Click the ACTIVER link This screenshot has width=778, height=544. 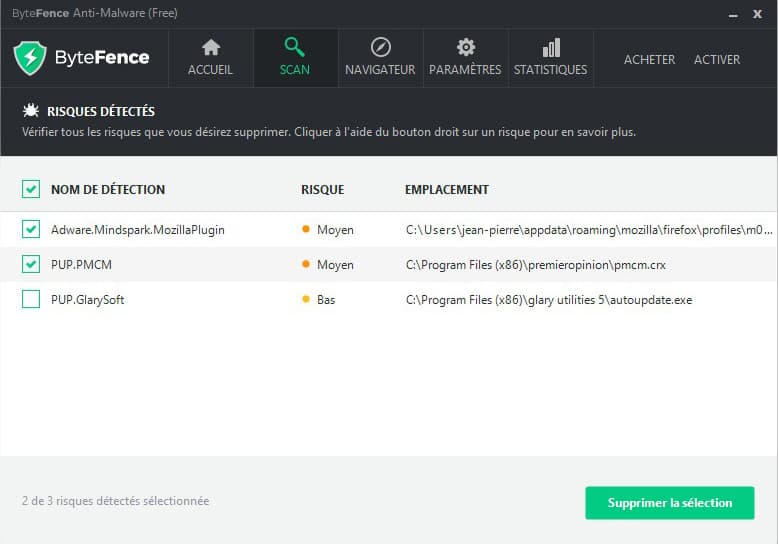(x=717, y=60)
